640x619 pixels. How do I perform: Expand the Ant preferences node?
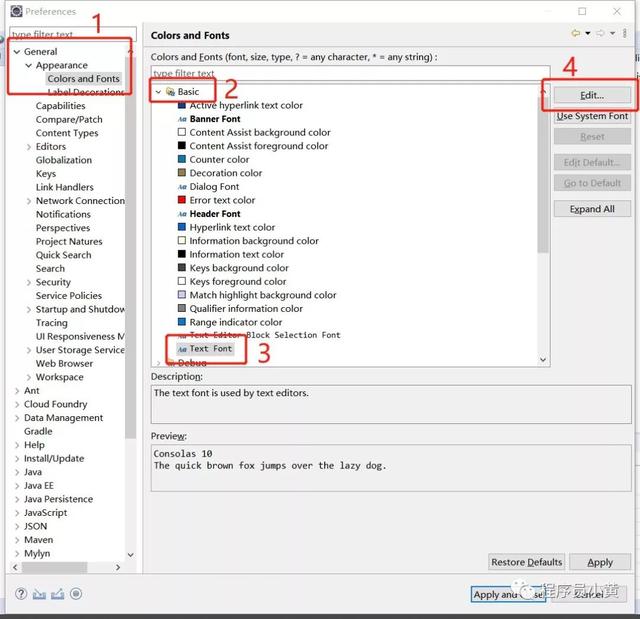[x=17, y=391]
